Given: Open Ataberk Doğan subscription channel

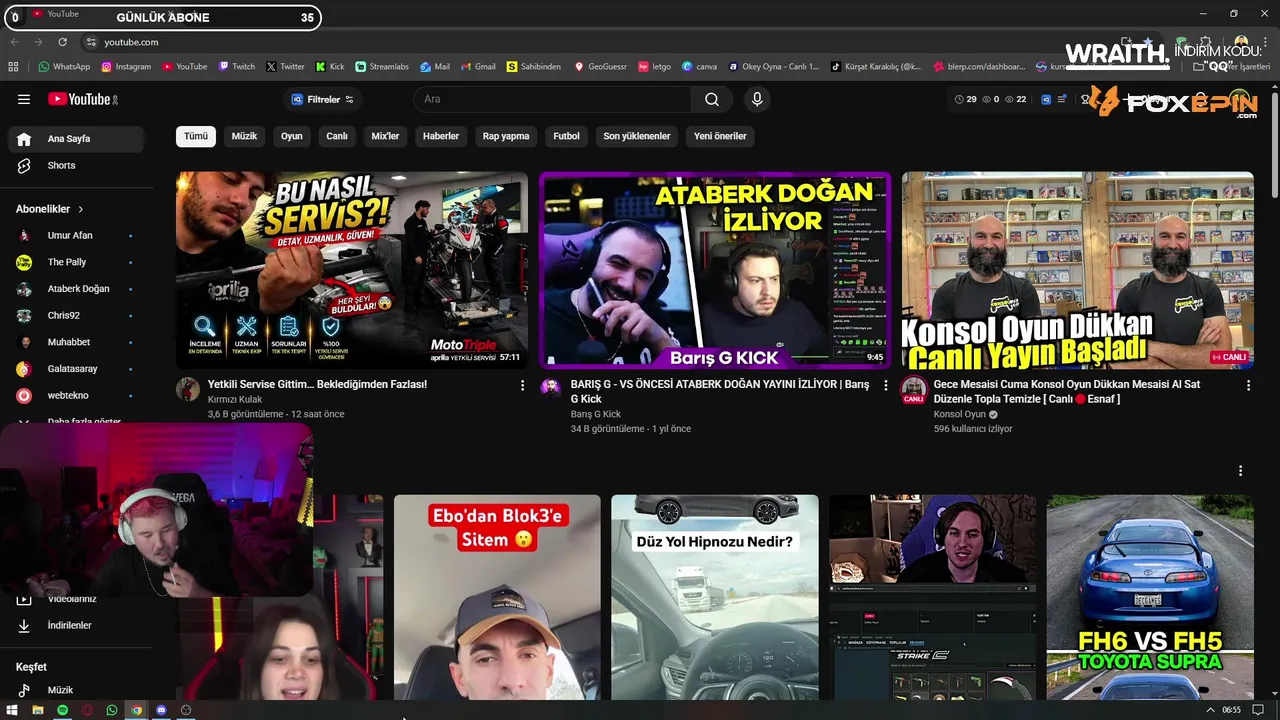Looking at the screenshot, I should [x=76, y=289].
